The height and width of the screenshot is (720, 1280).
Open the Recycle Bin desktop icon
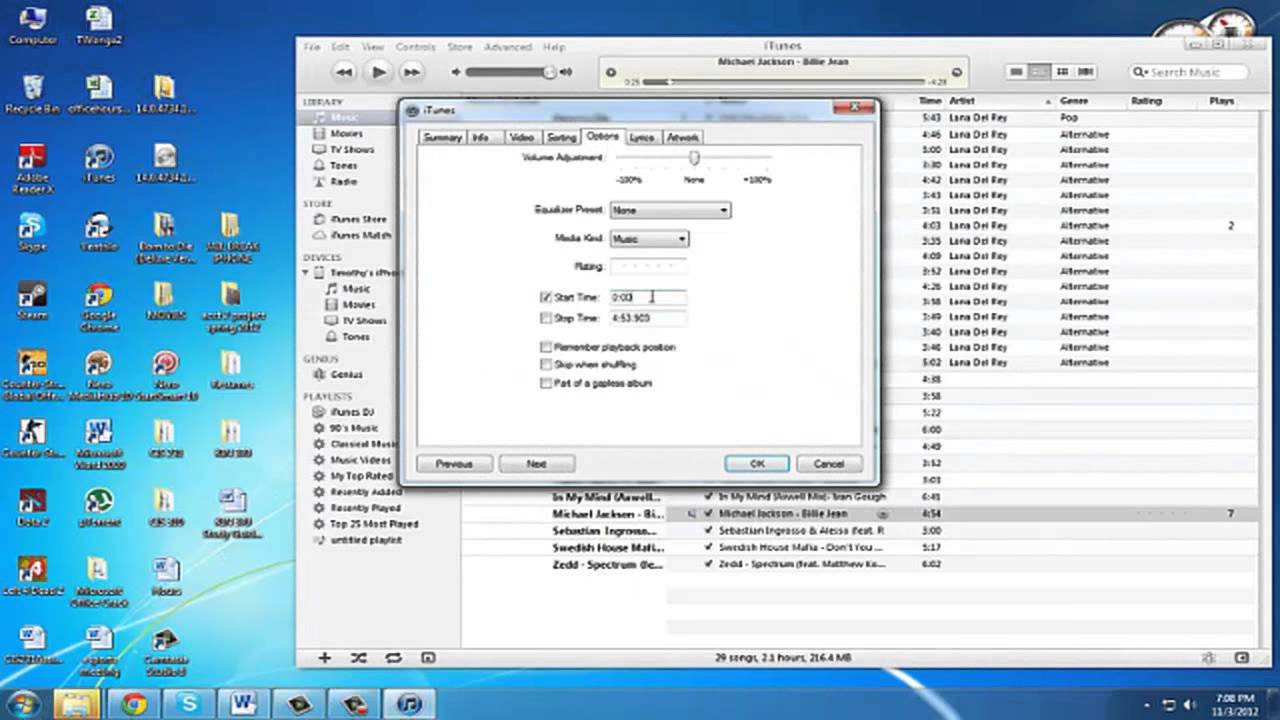(33, 94)
